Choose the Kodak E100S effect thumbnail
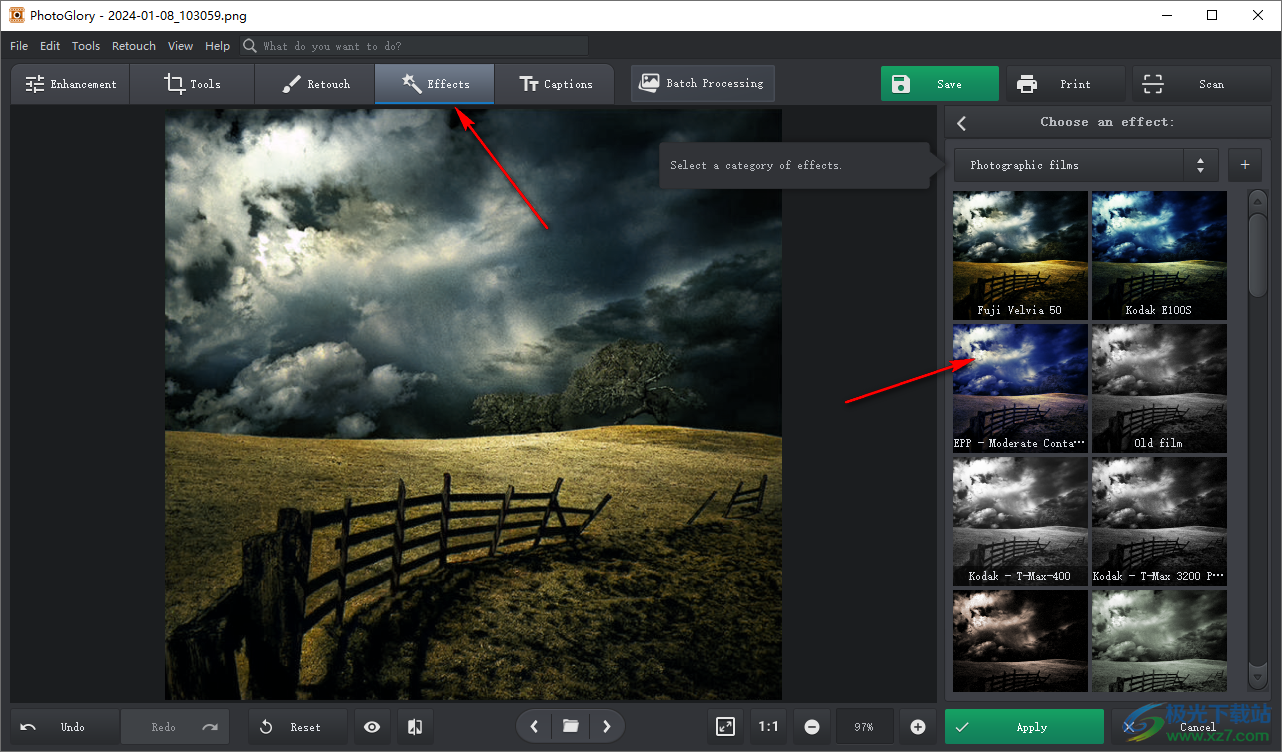This screenshot has width=1282, height=752. [1159, 255]
